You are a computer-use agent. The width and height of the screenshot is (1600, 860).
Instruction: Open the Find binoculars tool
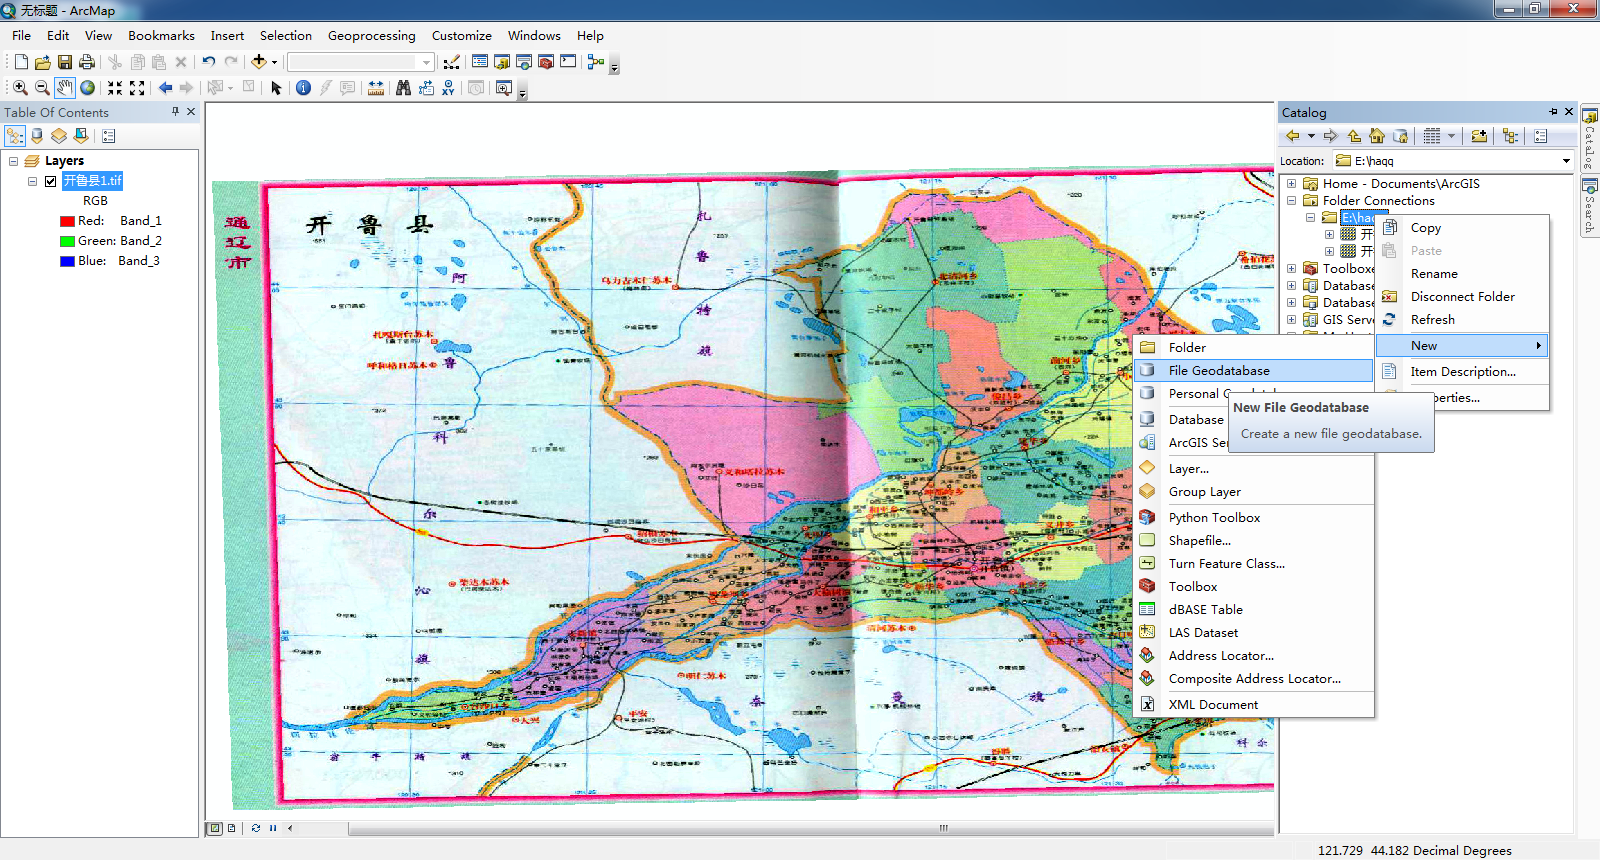pyautogui.click(x=403, y=88)
